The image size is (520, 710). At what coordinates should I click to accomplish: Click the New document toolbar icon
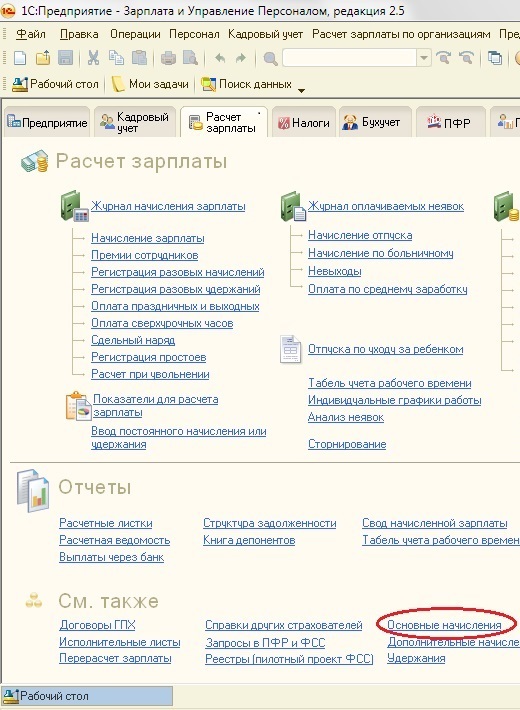point(20,58)
